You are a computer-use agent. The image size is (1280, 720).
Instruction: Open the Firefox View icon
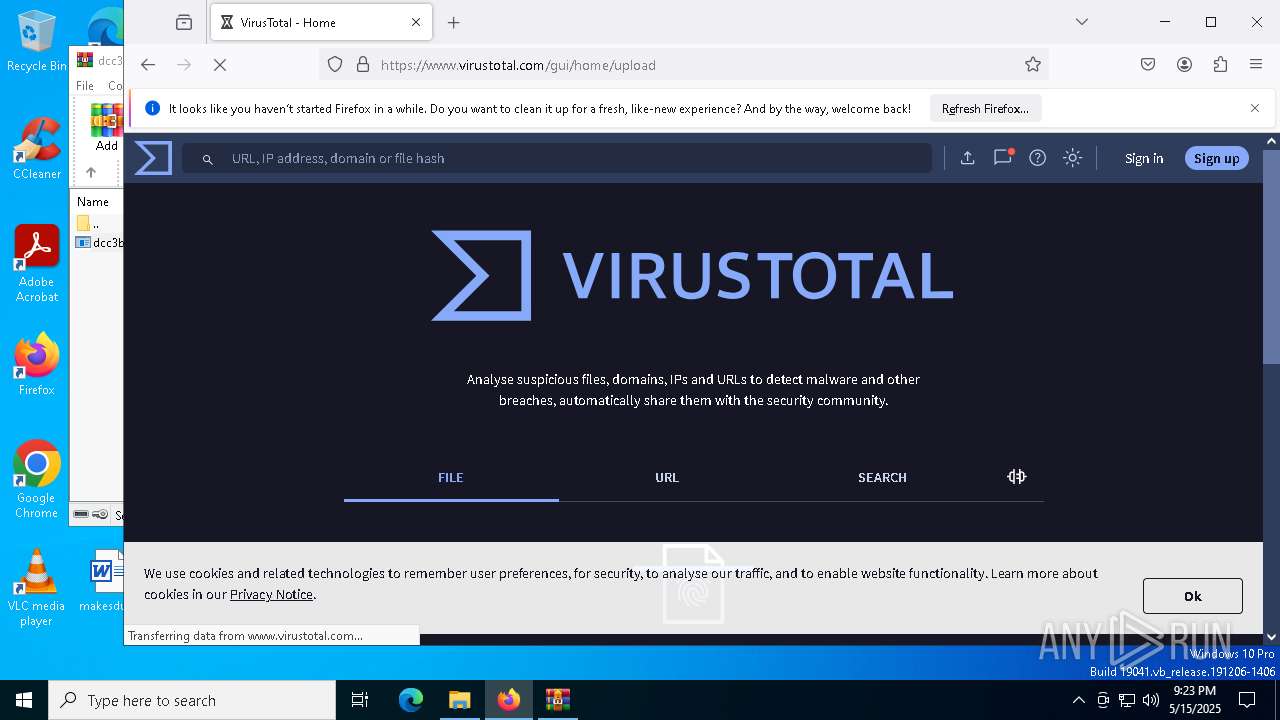pyautogui.click(x=184, y=22)
